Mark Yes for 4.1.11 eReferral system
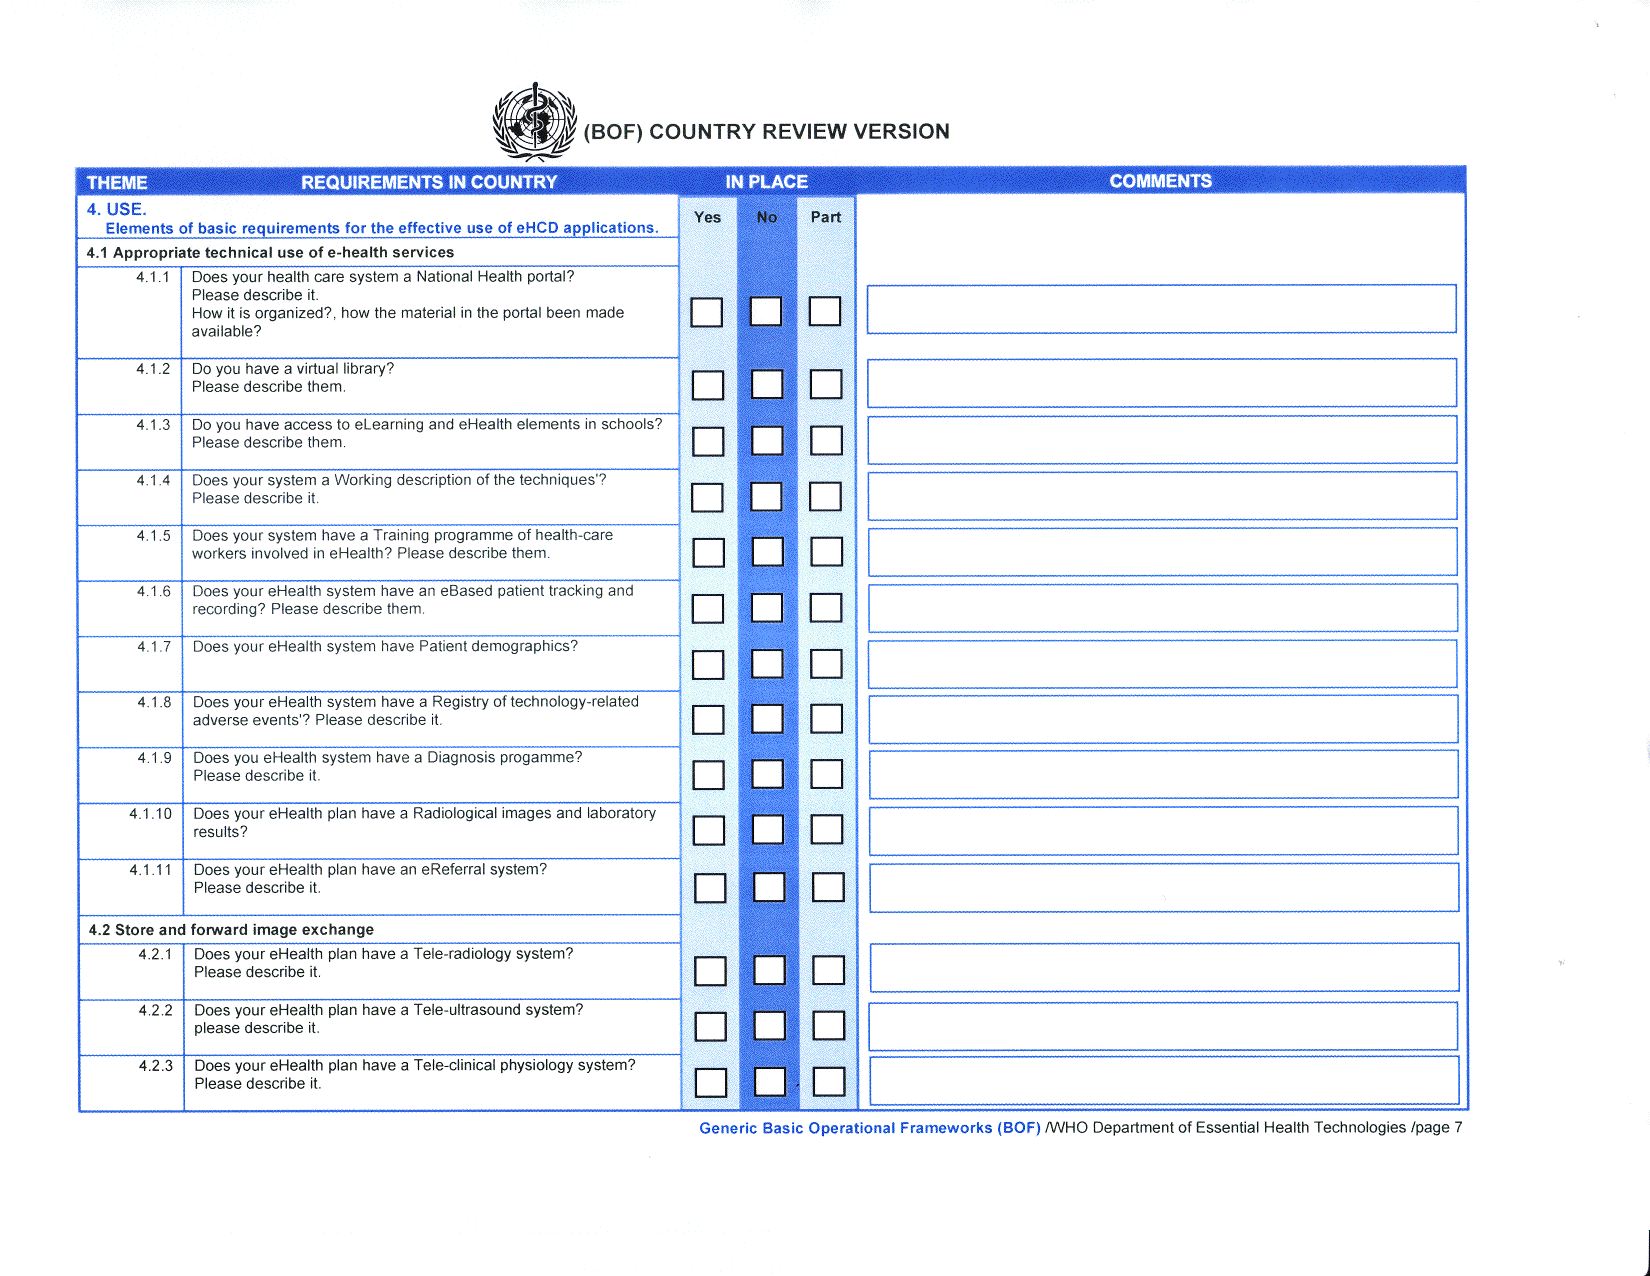This screenshot has width=1650, height=1276. point(709,888)
